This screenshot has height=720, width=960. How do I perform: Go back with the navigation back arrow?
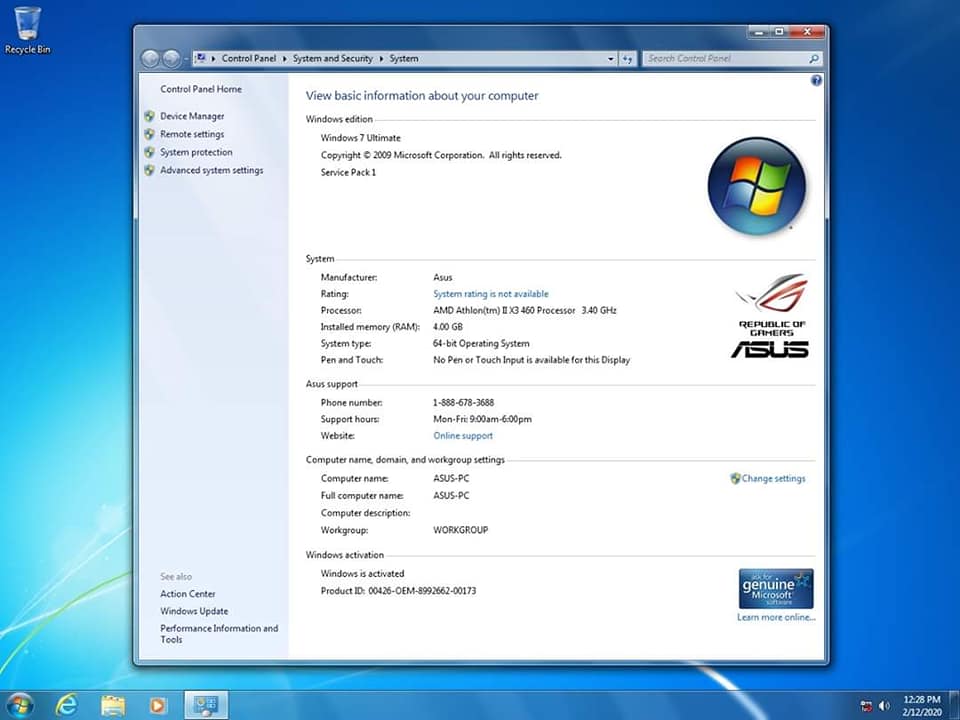click(x=150, y=59)
